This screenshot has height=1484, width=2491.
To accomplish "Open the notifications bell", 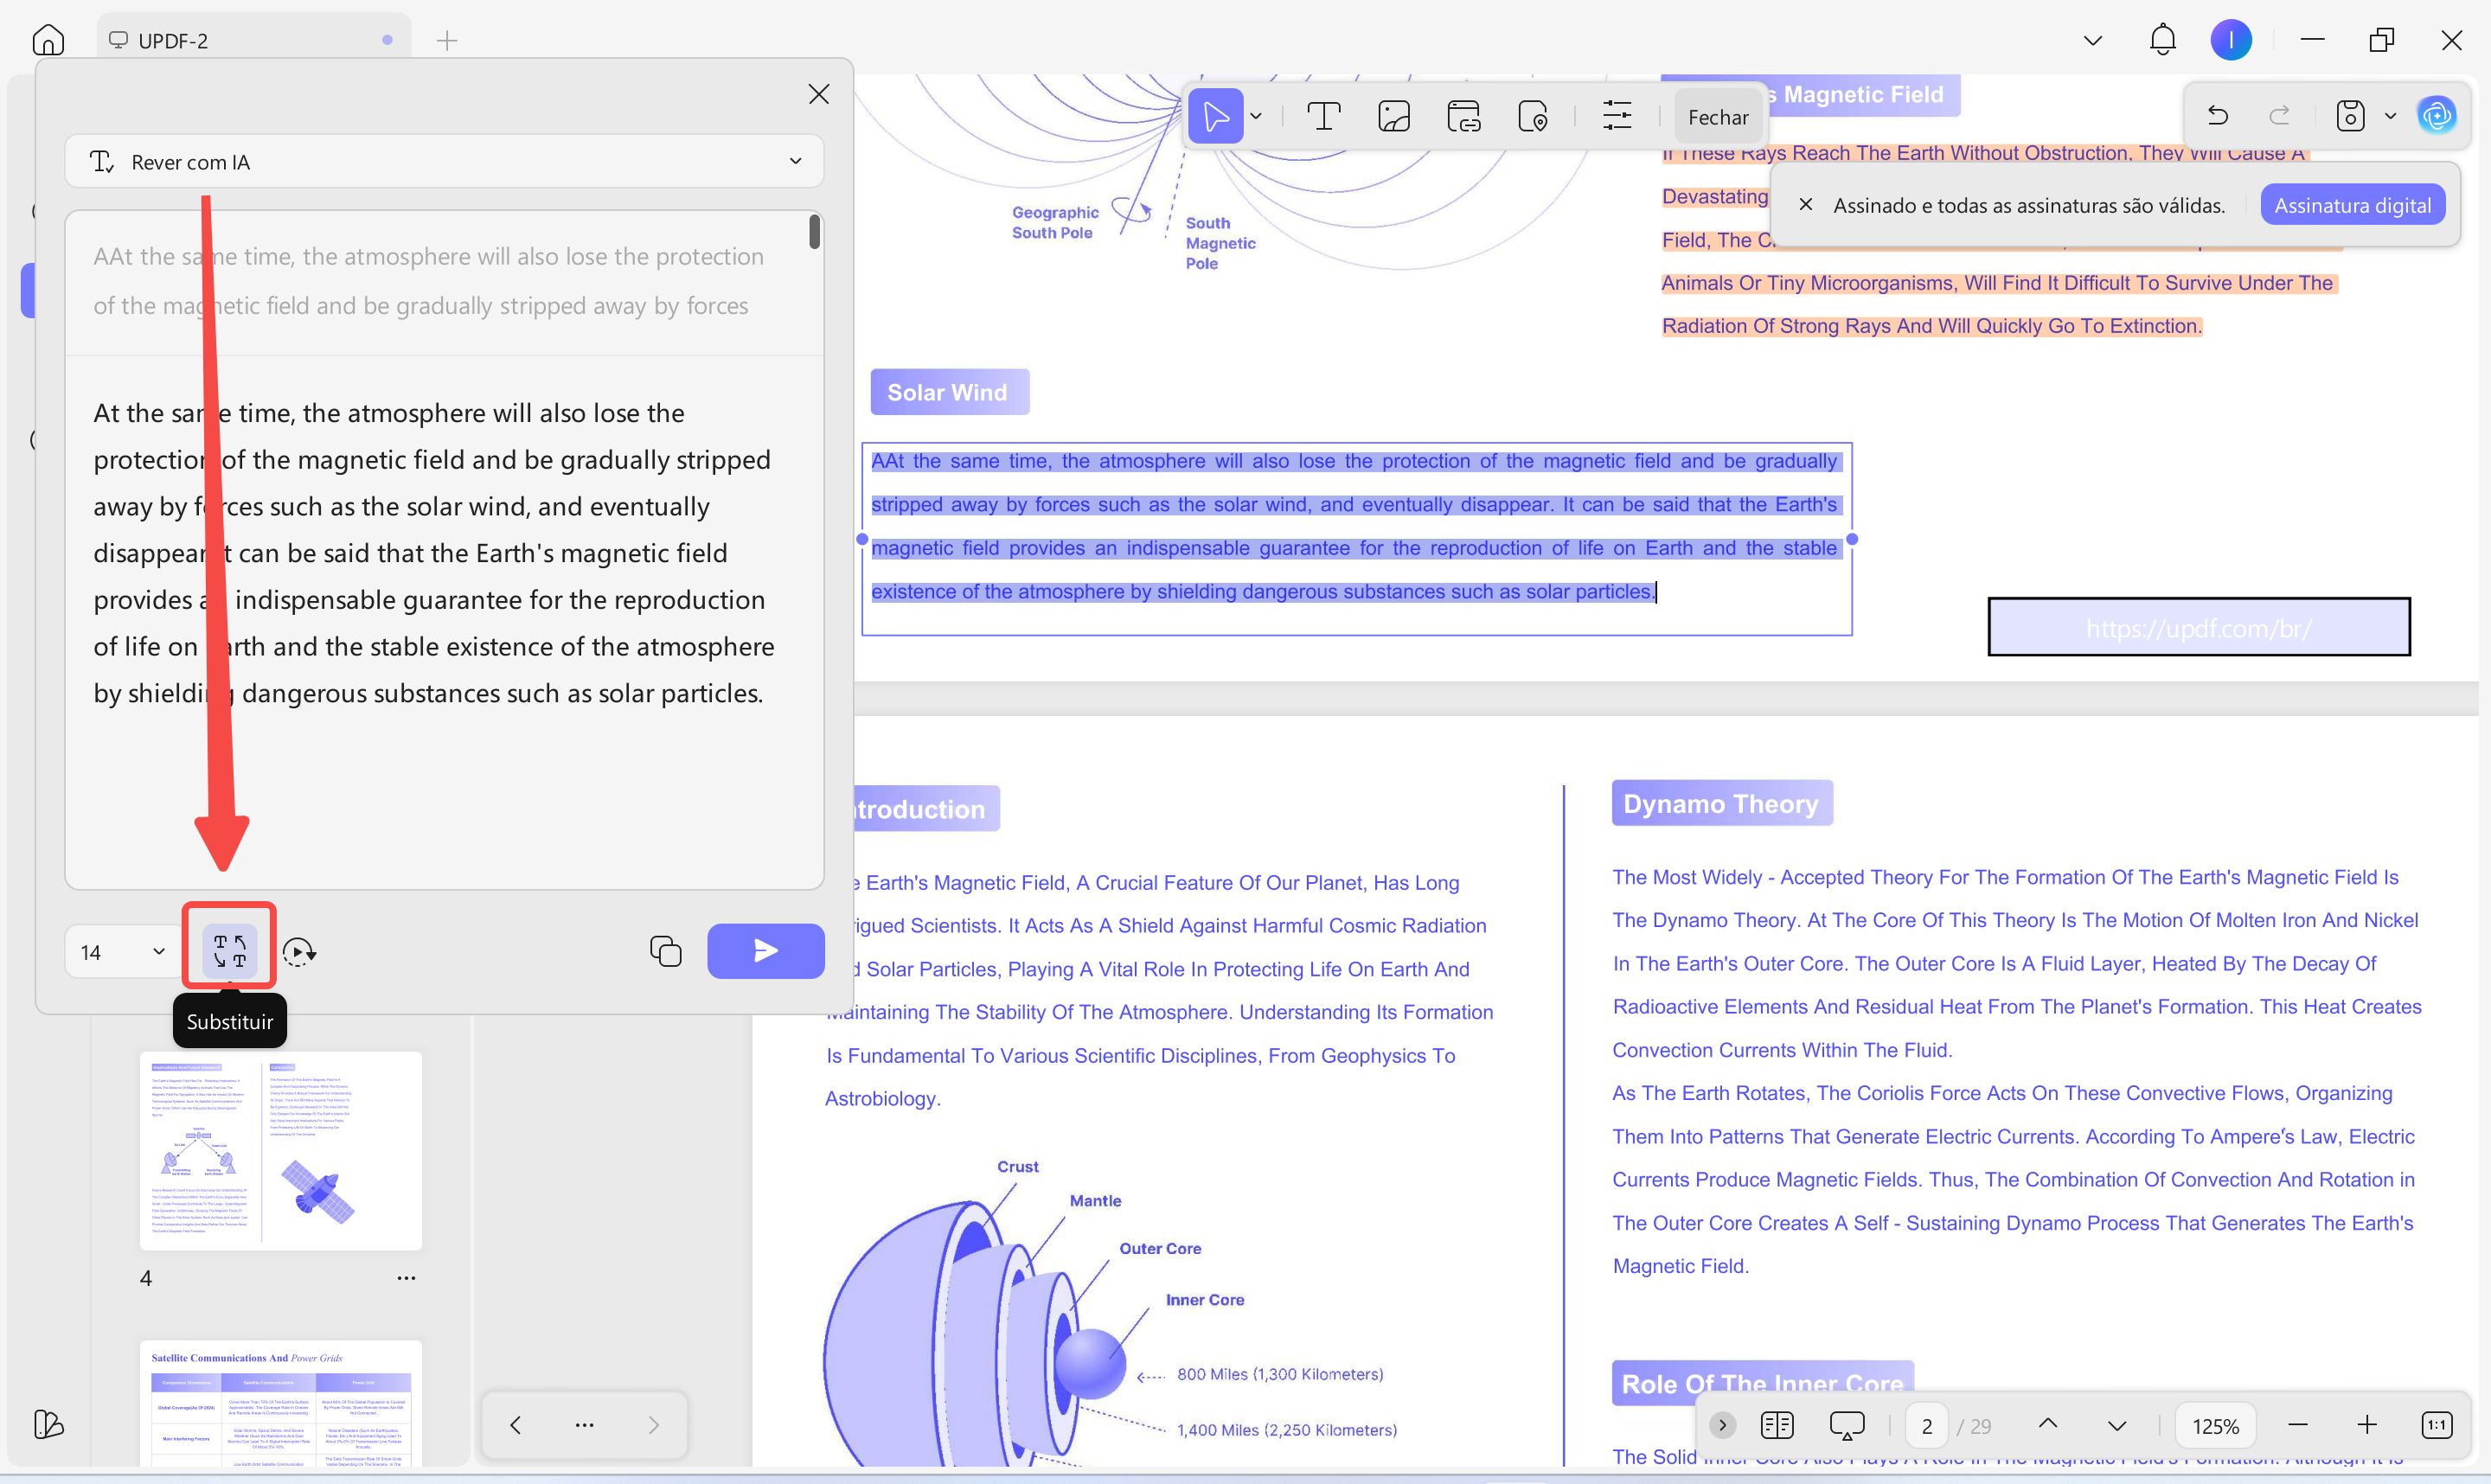I will [x=2162, y=40].
